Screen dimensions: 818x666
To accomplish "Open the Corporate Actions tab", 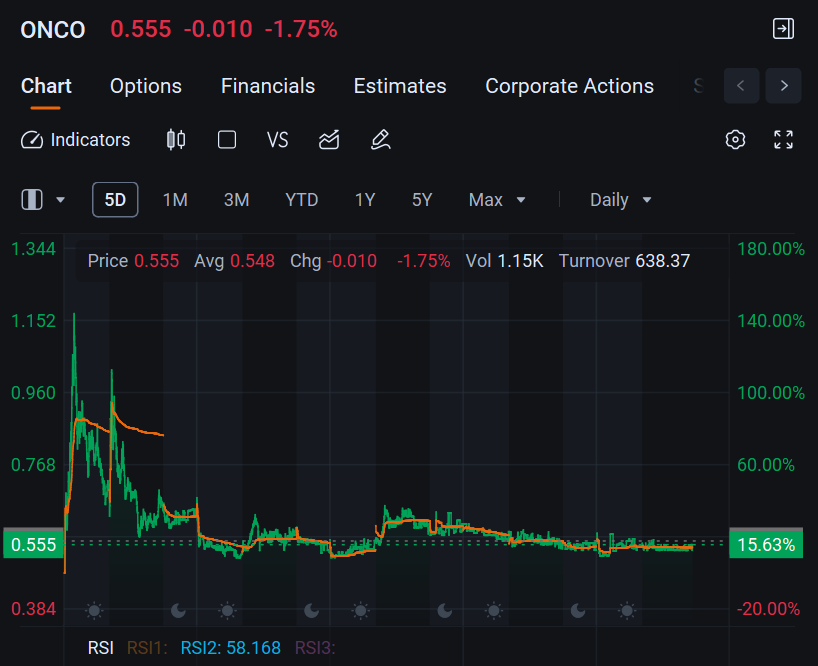I will coord(569,86).
